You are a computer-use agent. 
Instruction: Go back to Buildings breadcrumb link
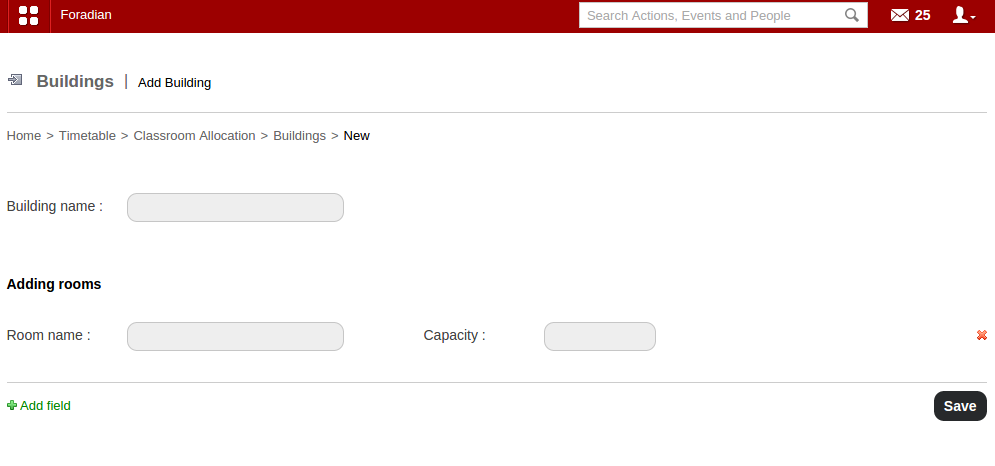tap(299, 136)
